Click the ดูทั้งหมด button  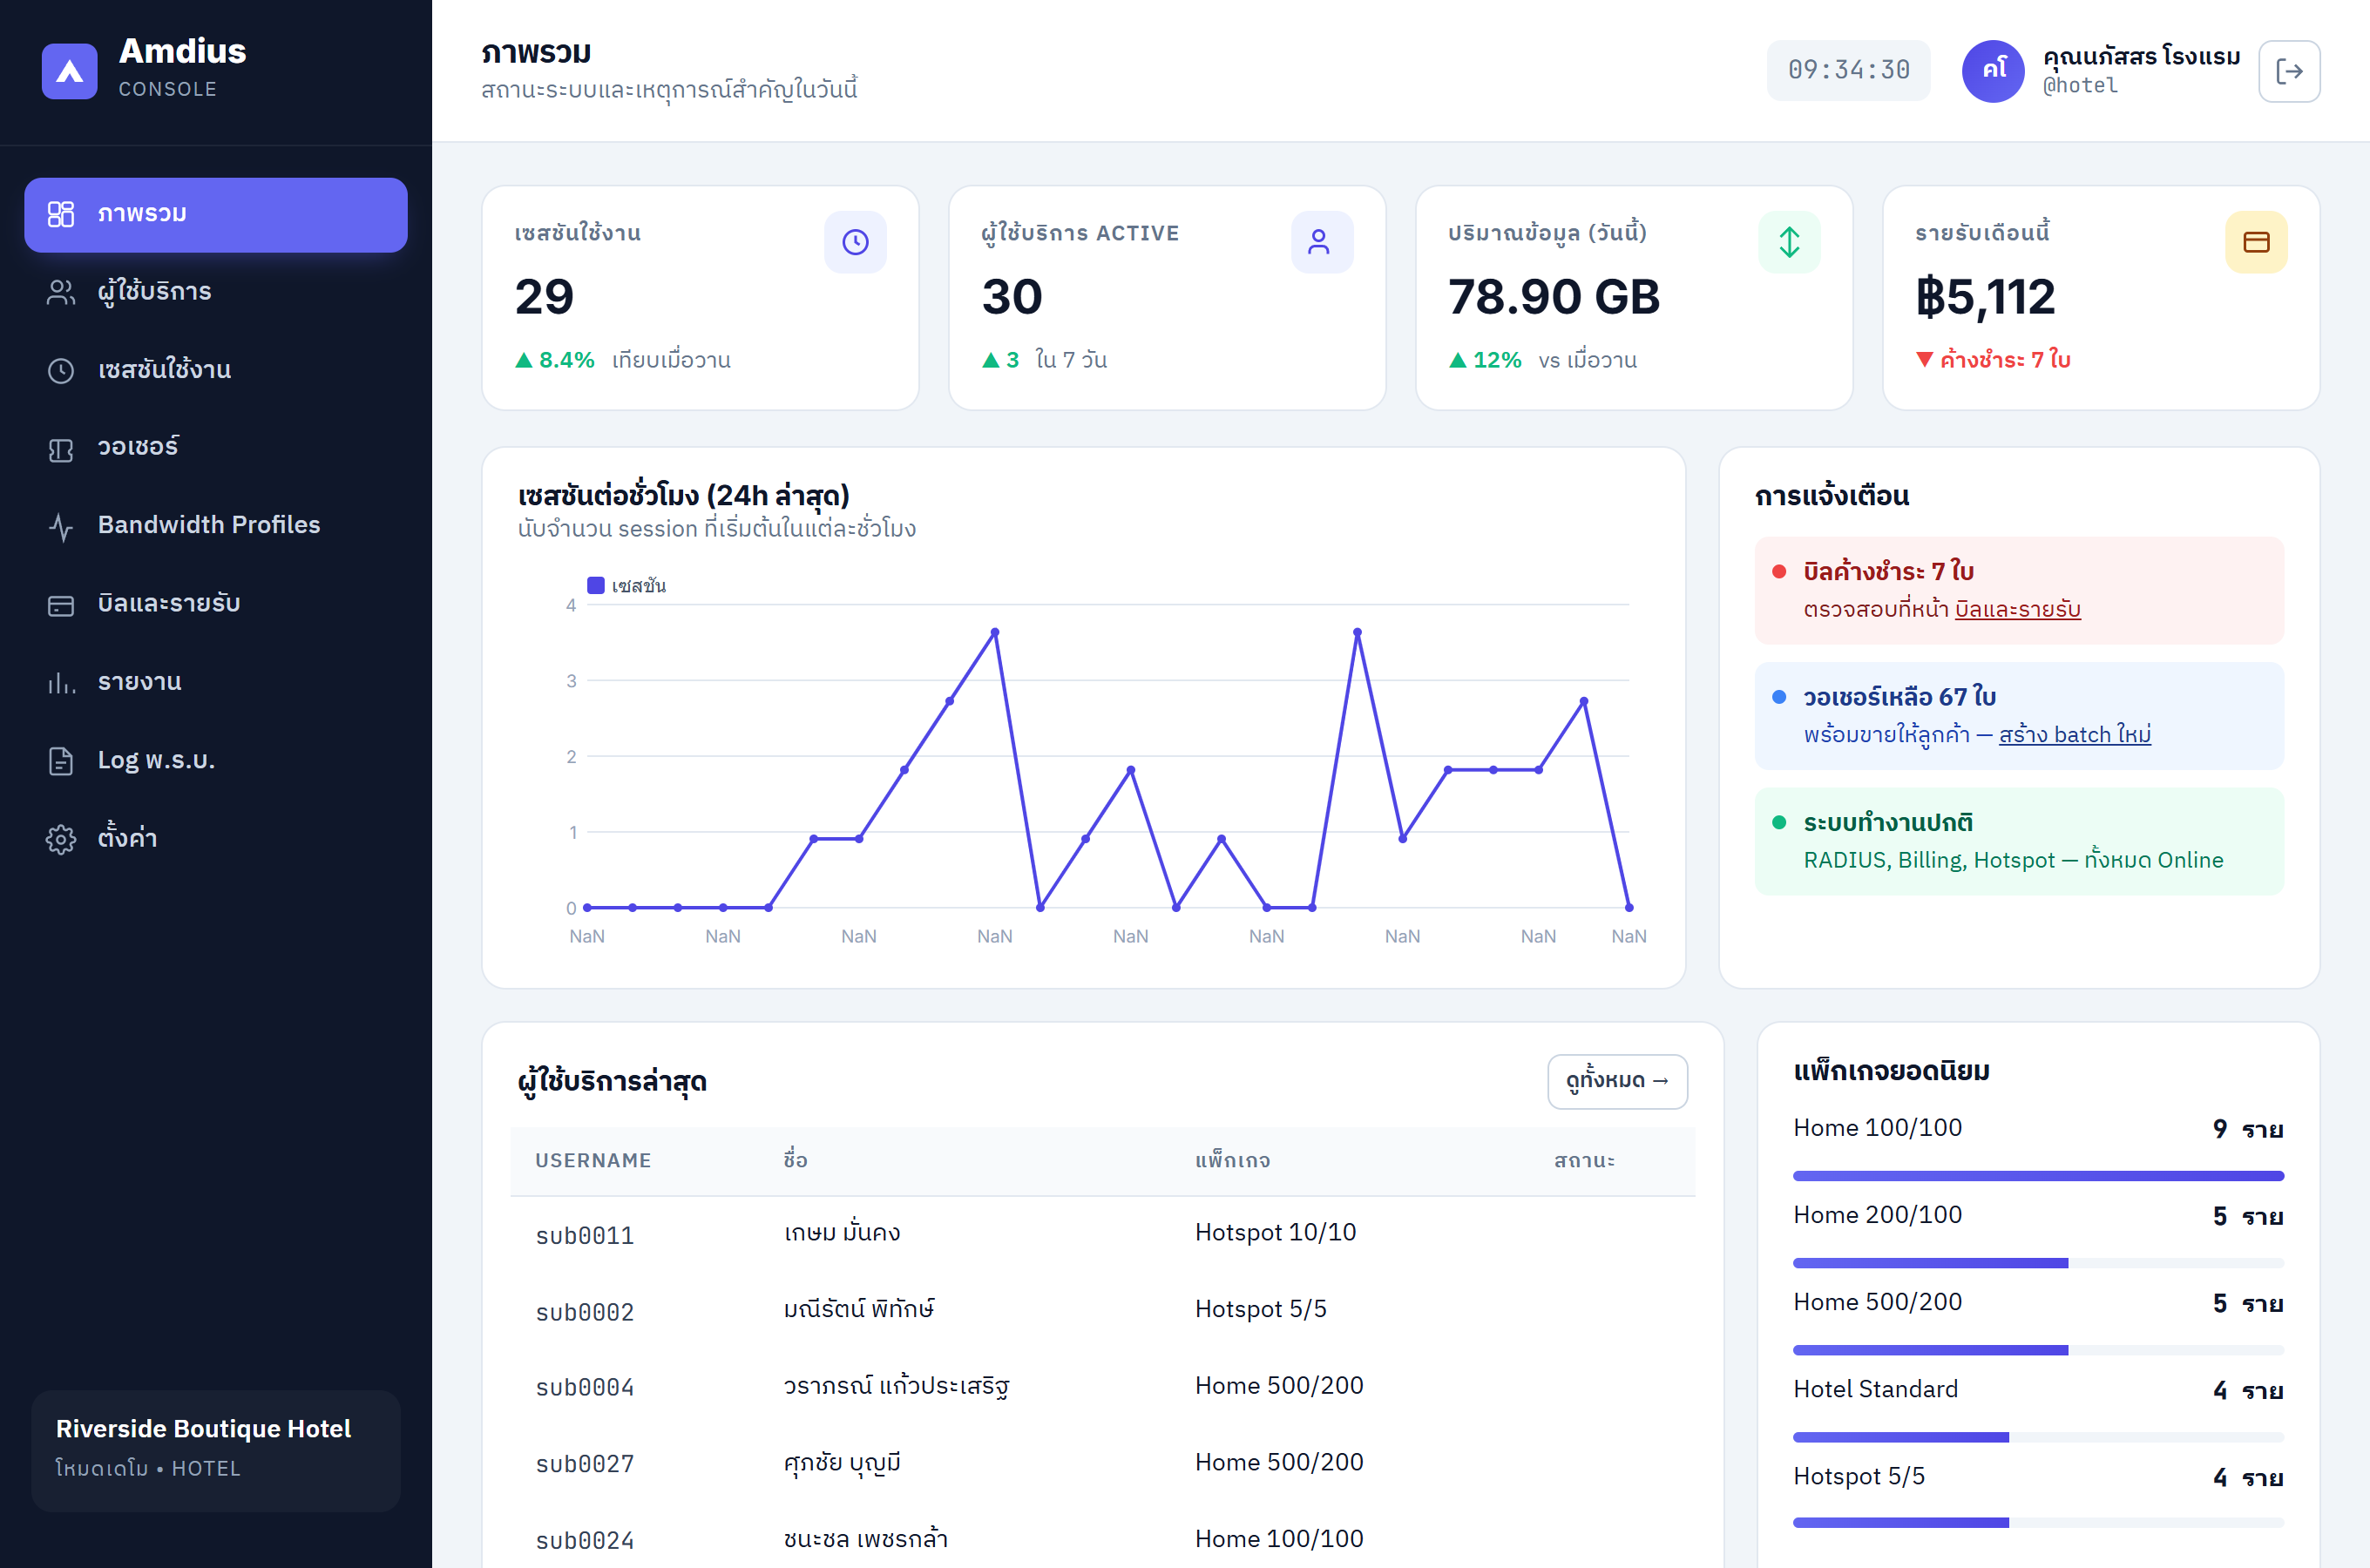click(1617, 1081)
